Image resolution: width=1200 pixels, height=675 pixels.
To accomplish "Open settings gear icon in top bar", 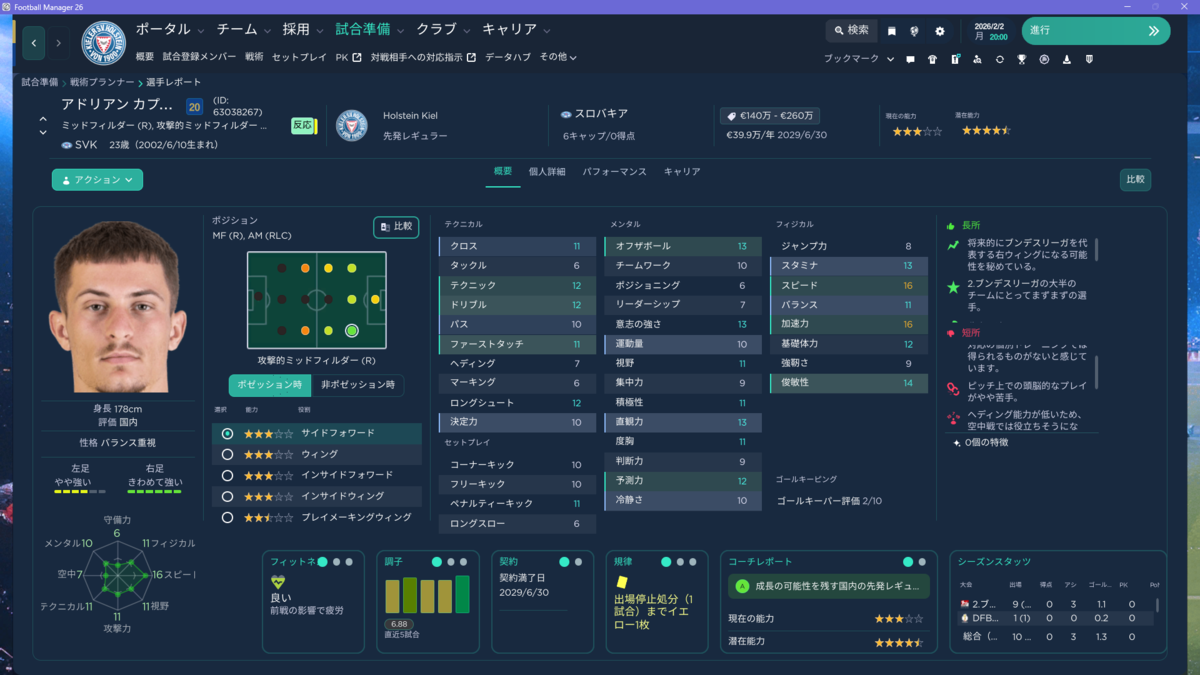I will (x=940, y=31).
